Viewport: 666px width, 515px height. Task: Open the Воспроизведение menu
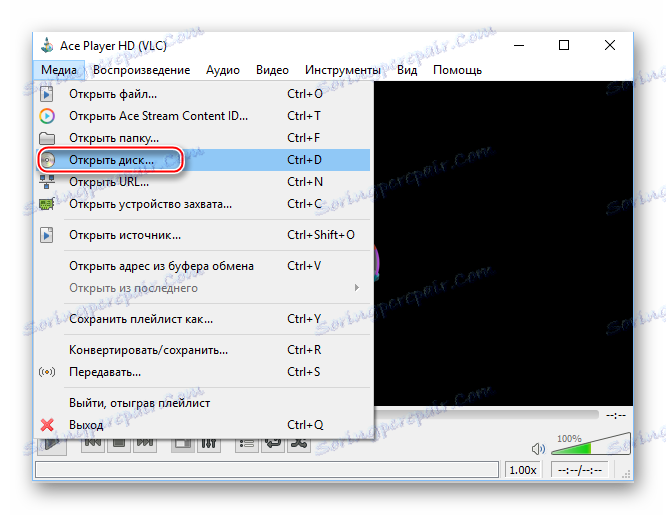point(141,70)
